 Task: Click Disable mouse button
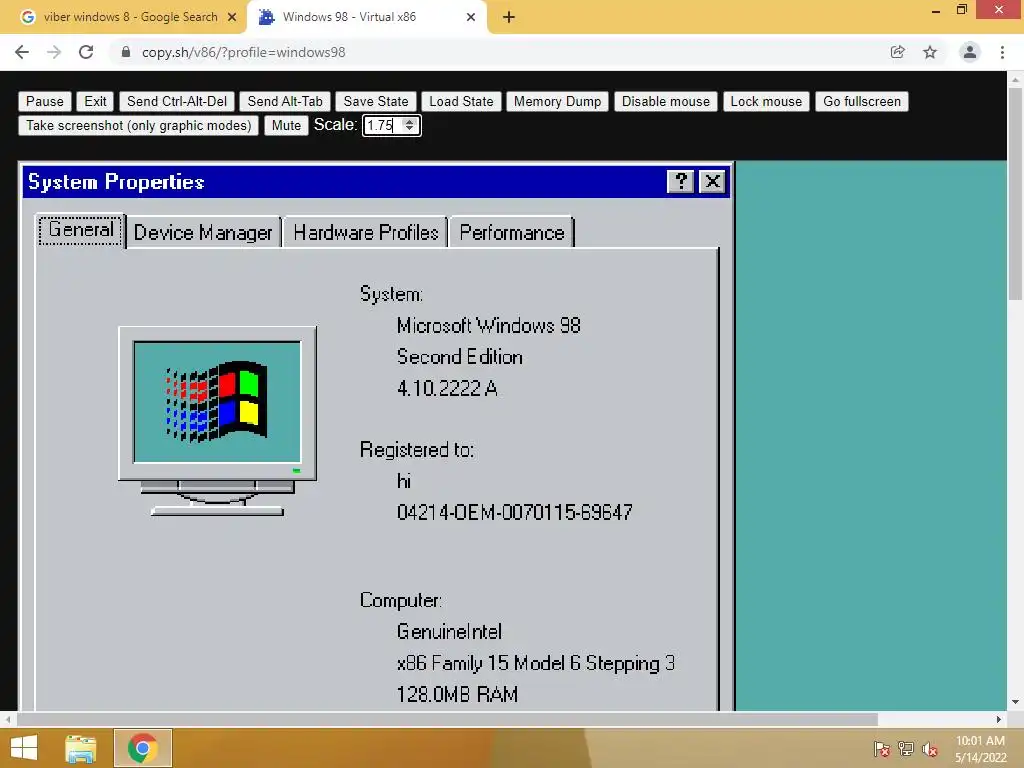coord(665,101)
